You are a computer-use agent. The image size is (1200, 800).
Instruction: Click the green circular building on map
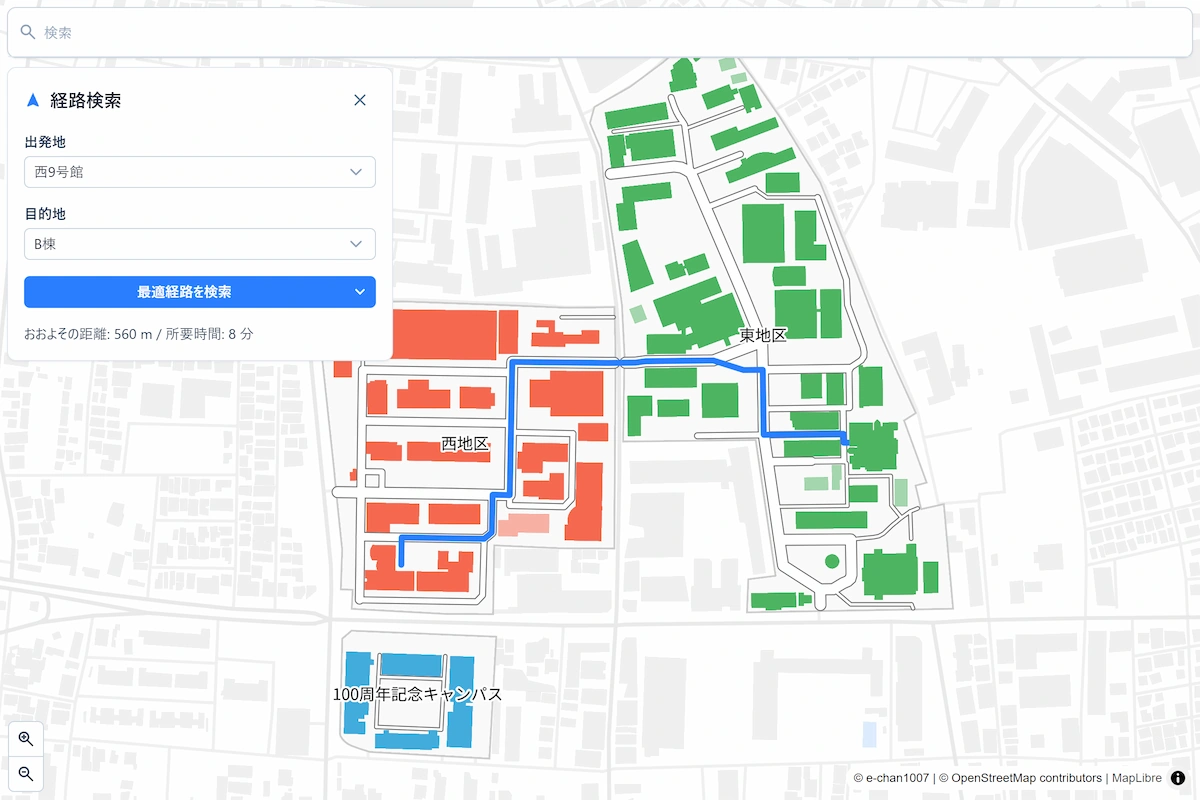tap(831, 562)
